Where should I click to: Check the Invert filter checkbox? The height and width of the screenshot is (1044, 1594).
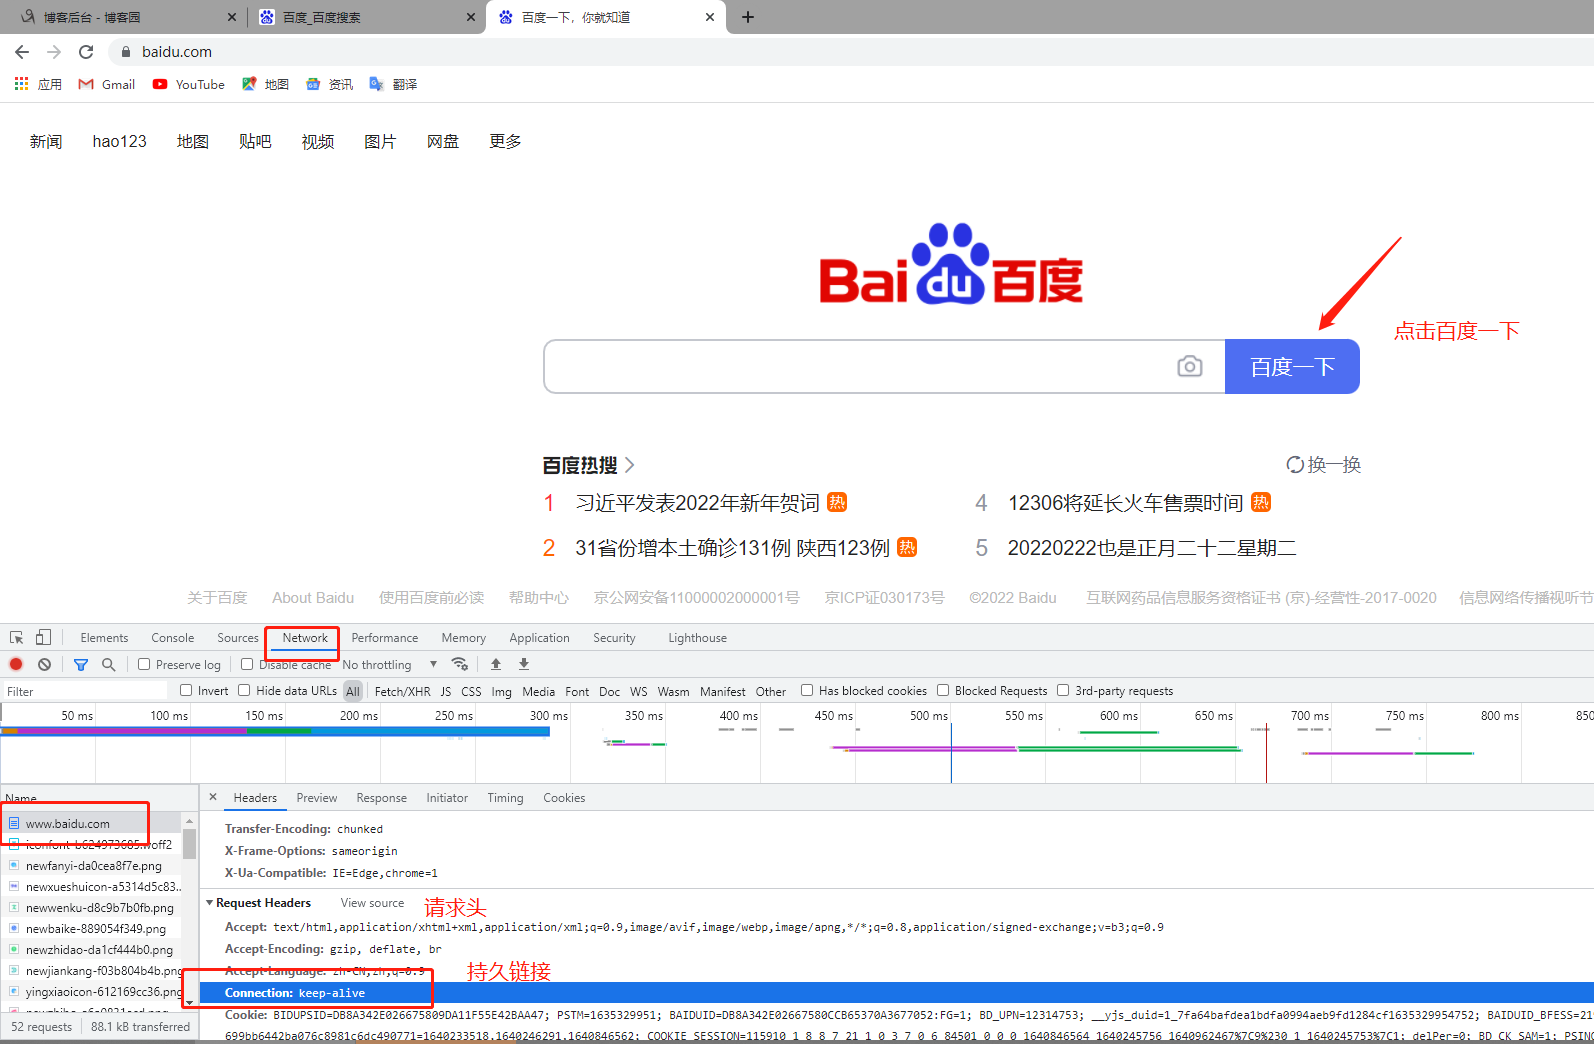(x=186, y=690)
